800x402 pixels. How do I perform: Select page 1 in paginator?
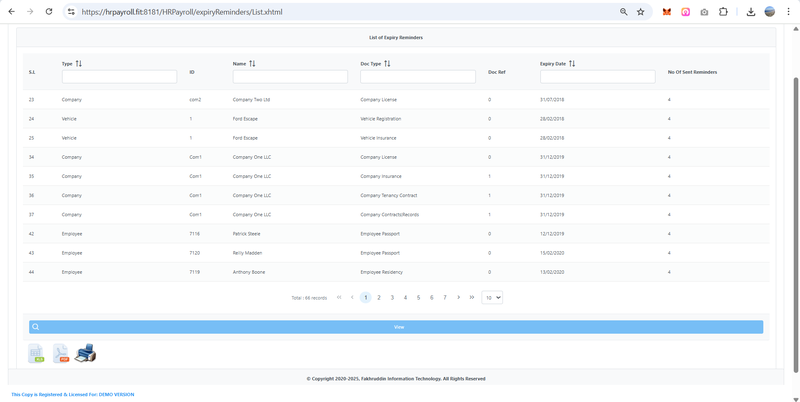365,297
